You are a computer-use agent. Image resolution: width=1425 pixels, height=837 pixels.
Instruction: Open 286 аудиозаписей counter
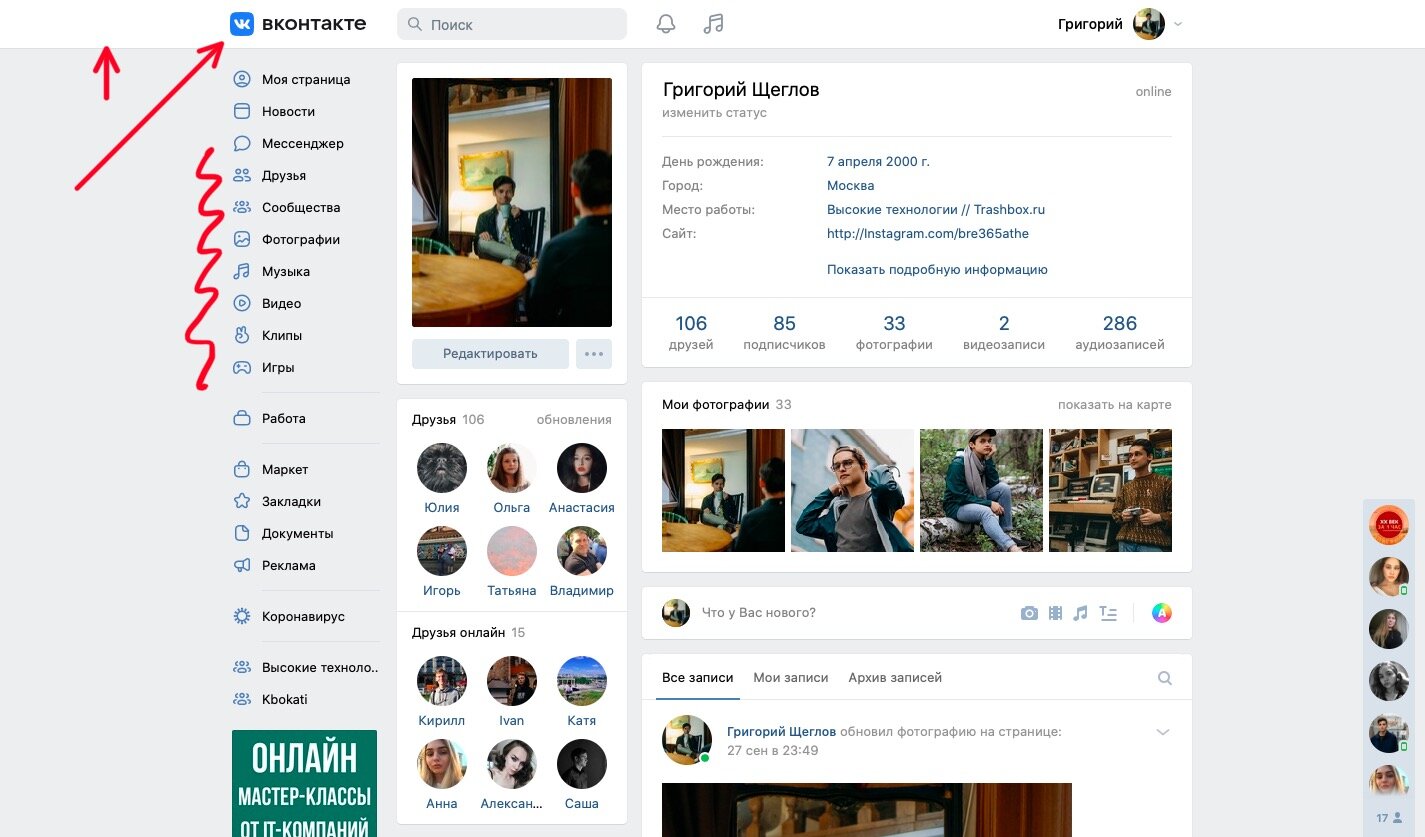pos(1120,333)
